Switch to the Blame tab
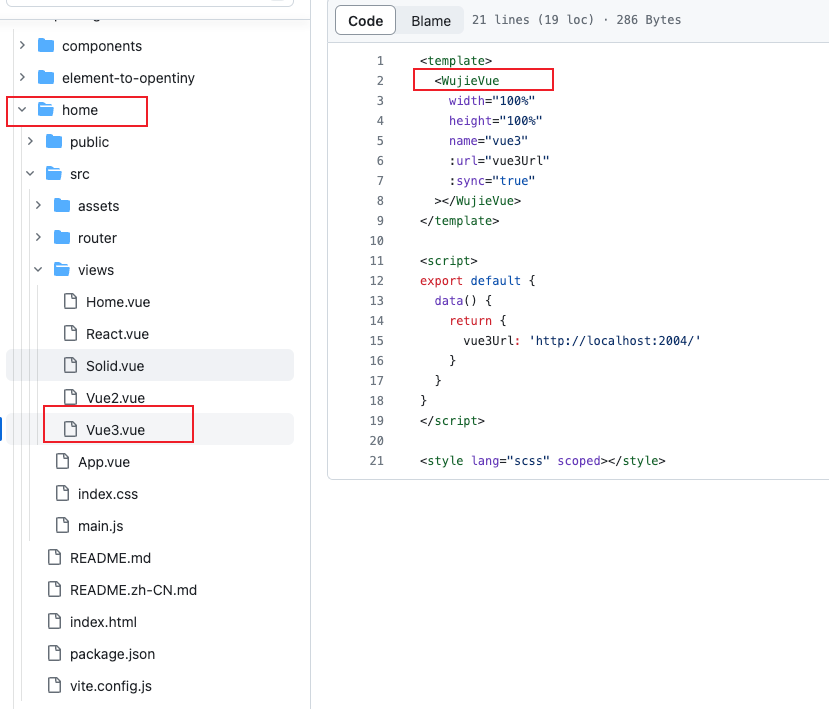The image size is (829, 709). [x=431, y=20]
